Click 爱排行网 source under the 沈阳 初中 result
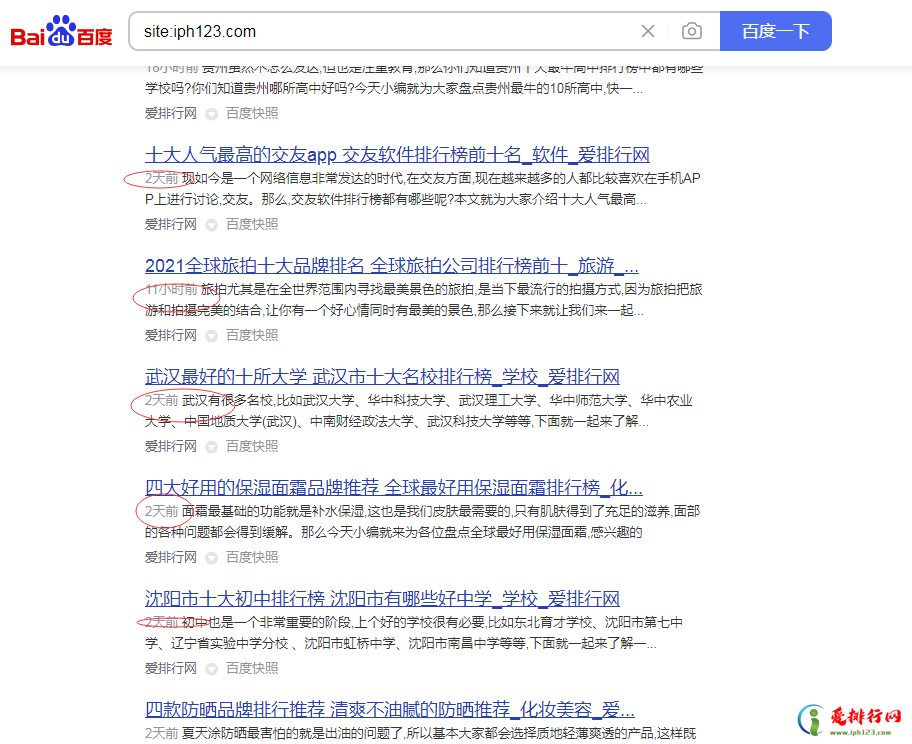Image resolution: width=912 pixels, height=744 pixels. (x=170, y=669)
